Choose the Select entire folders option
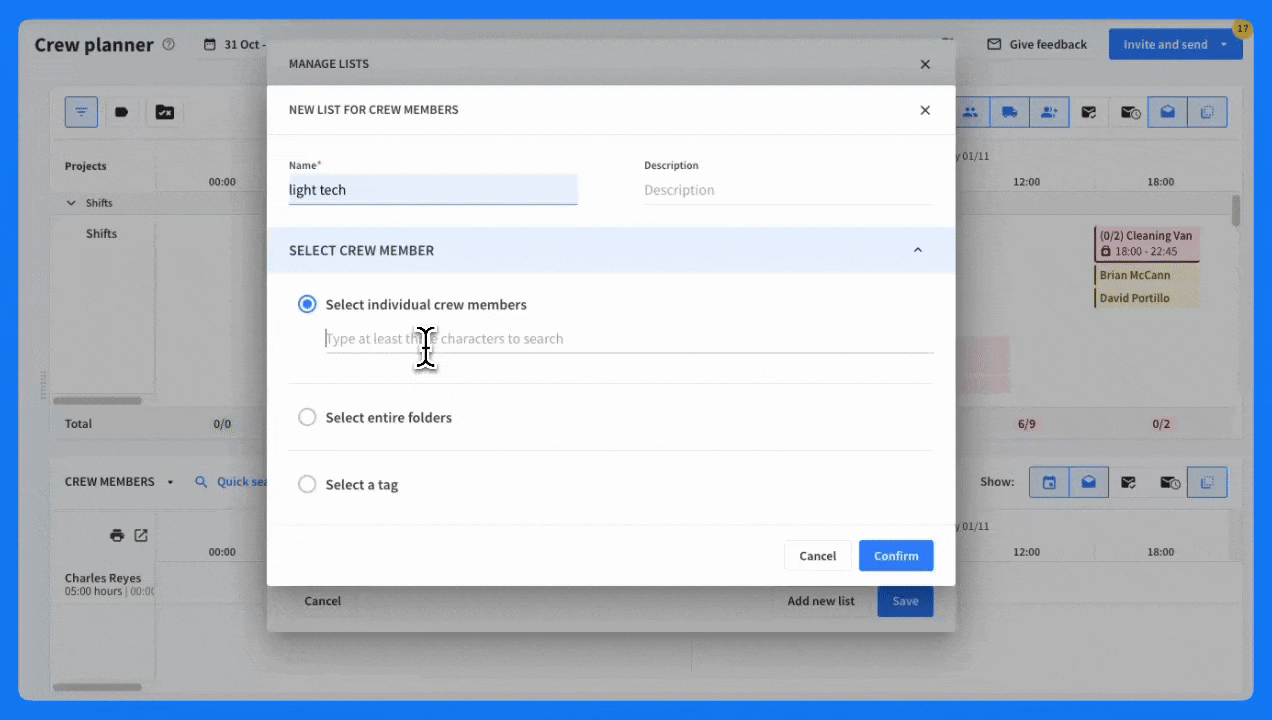The height and width of the screenshot is (720, 1272). click(307, 417)
